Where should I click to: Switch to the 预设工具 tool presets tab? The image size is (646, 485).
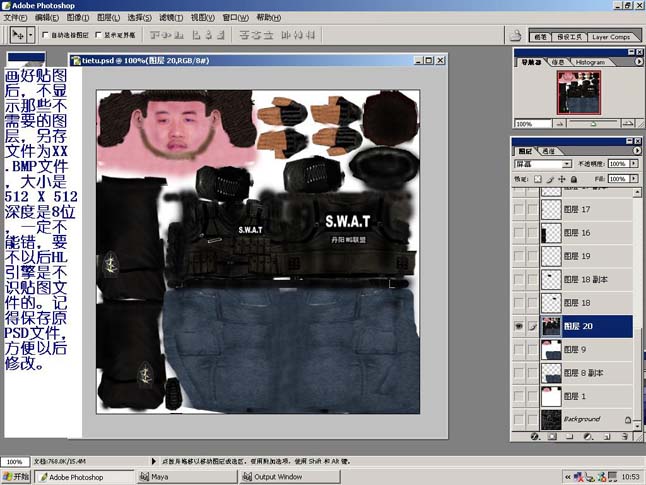tap(569, 37)
